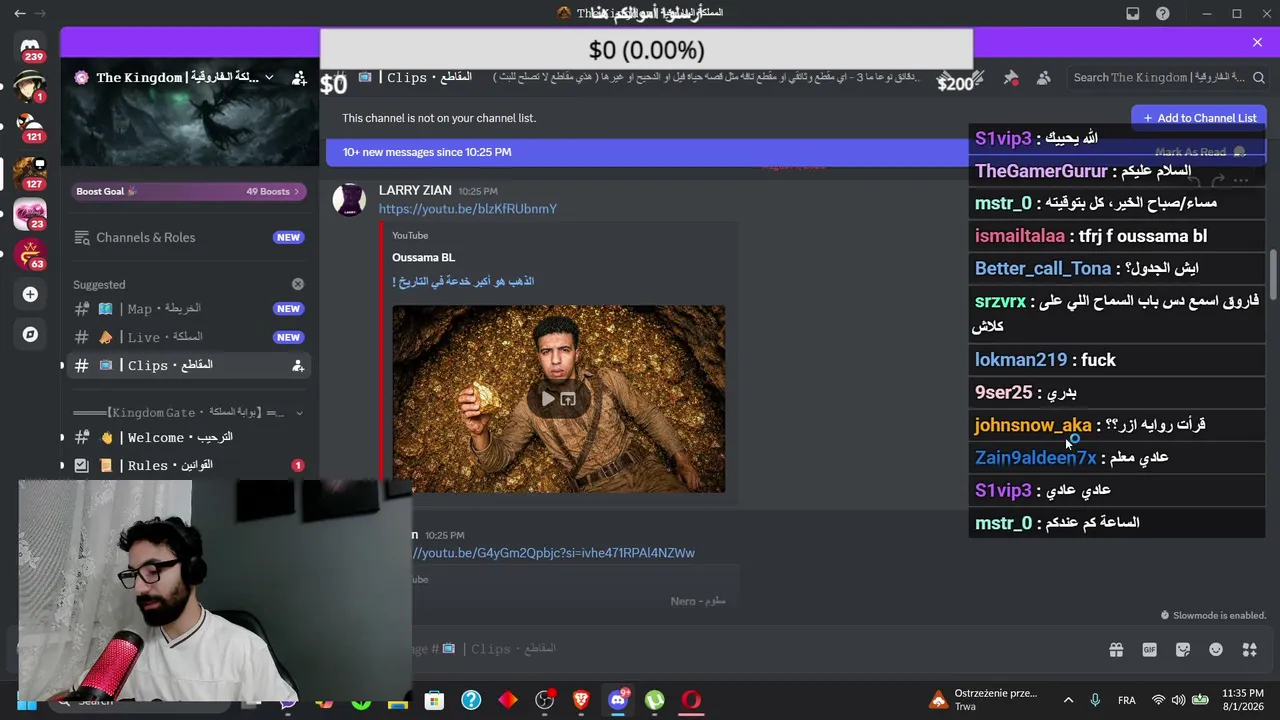Open Channels & Roles
1280x720 pixels.
click(188, 237)
